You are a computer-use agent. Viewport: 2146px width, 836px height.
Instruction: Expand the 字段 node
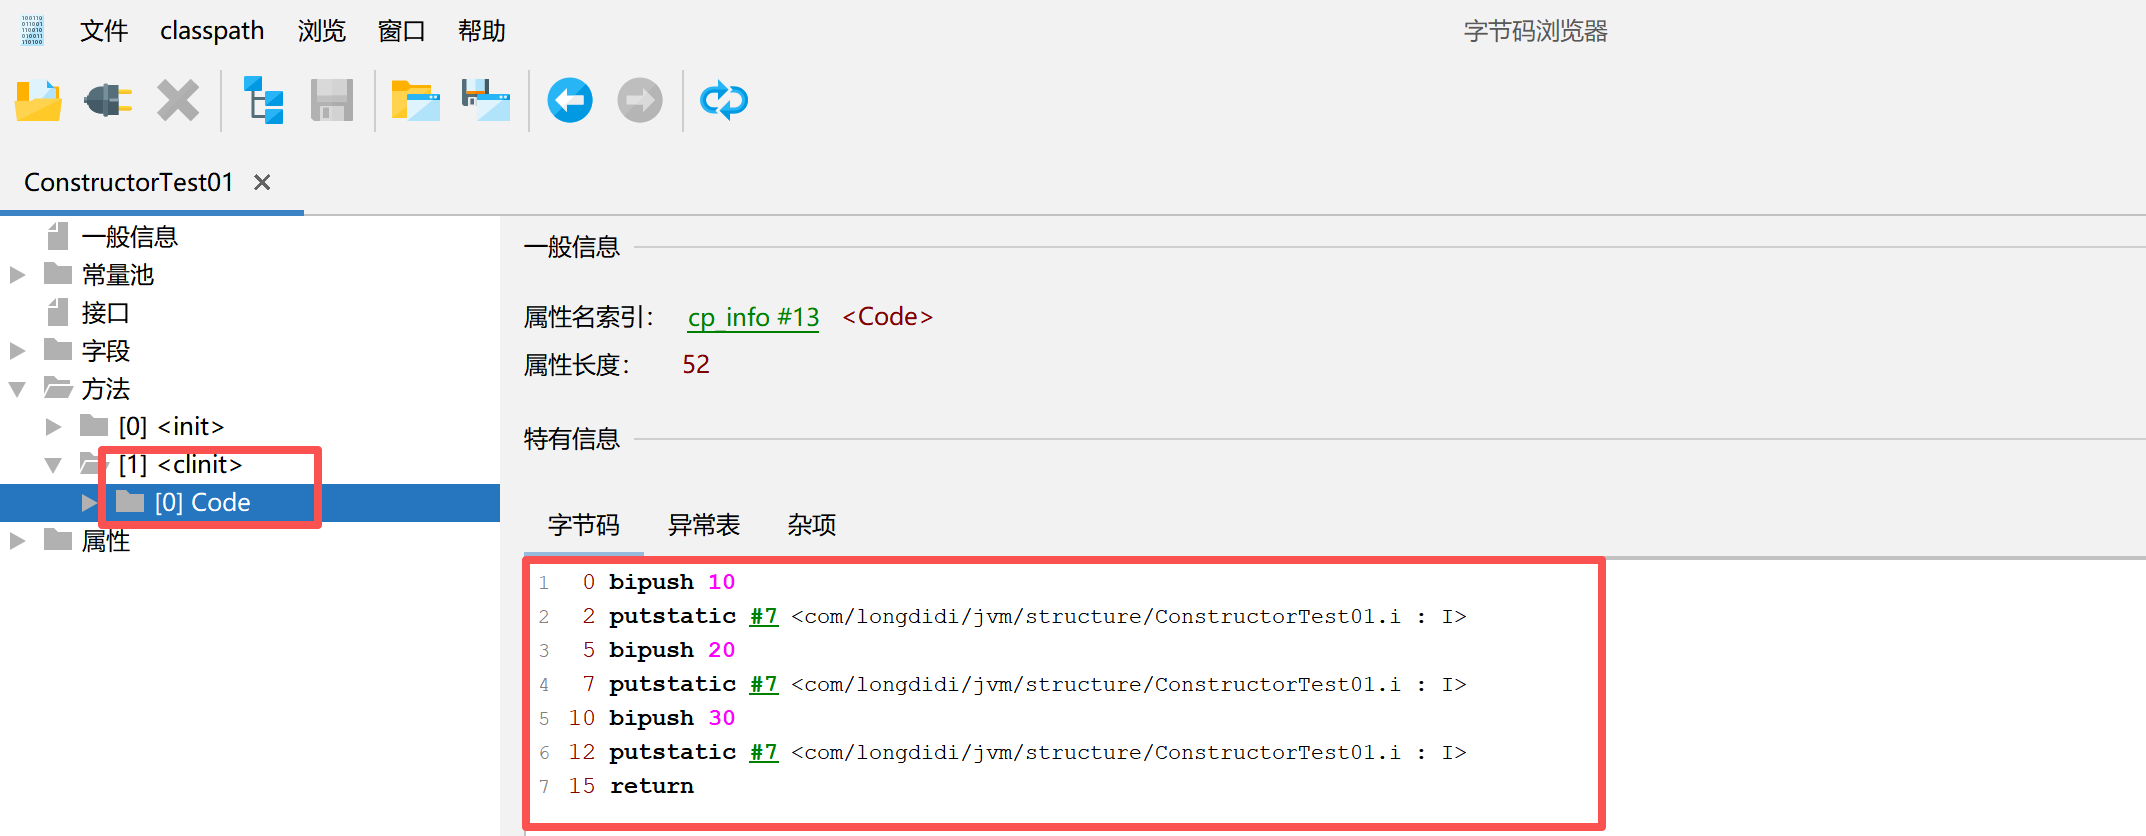tap(17, 350)
